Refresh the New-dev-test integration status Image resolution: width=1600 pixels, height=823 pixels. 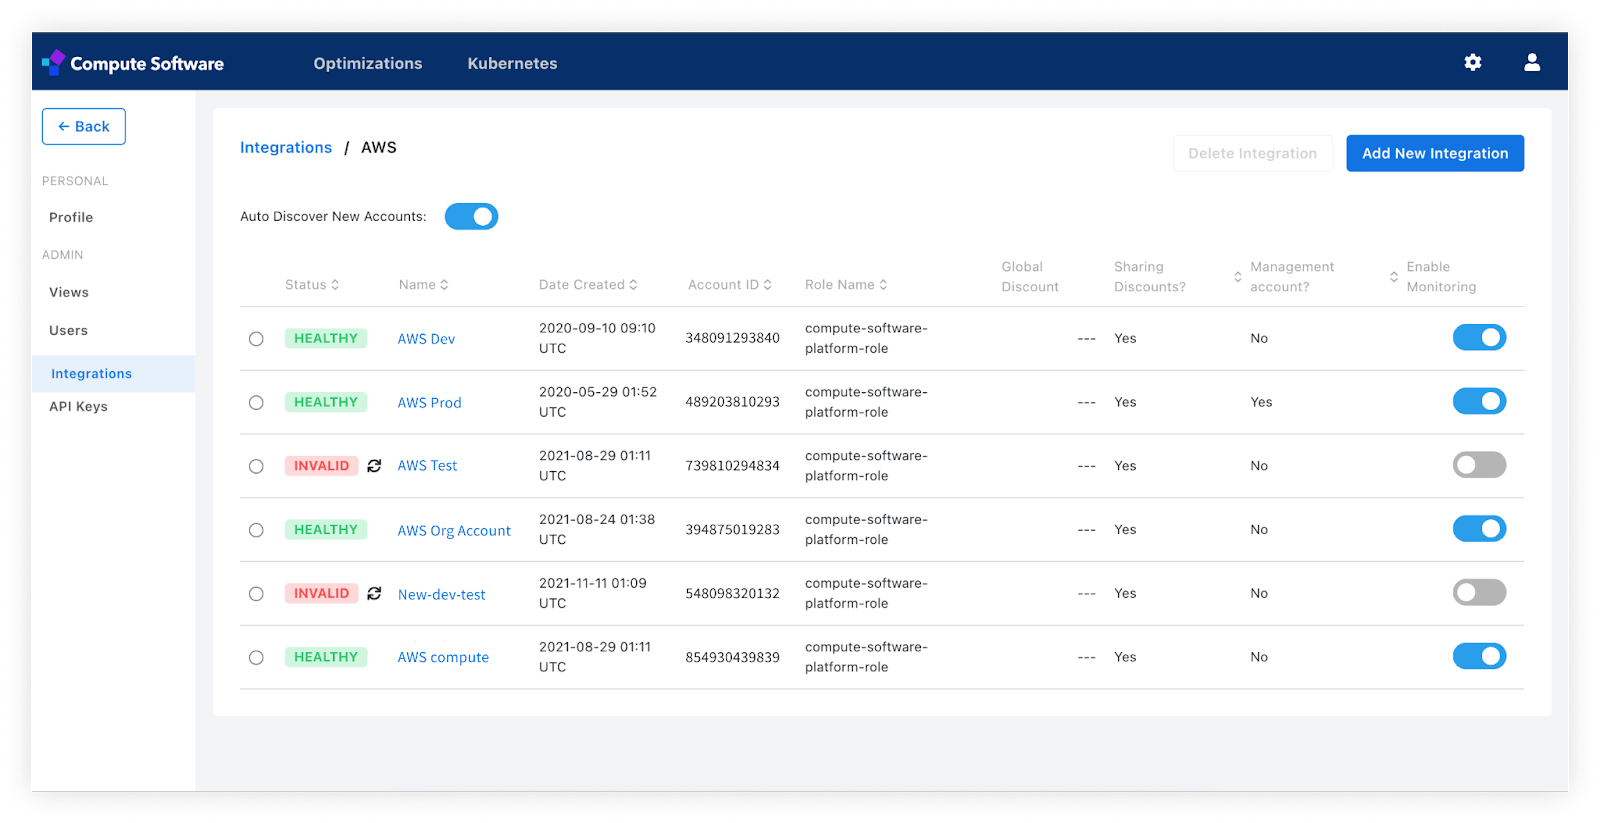click(374, 594)
